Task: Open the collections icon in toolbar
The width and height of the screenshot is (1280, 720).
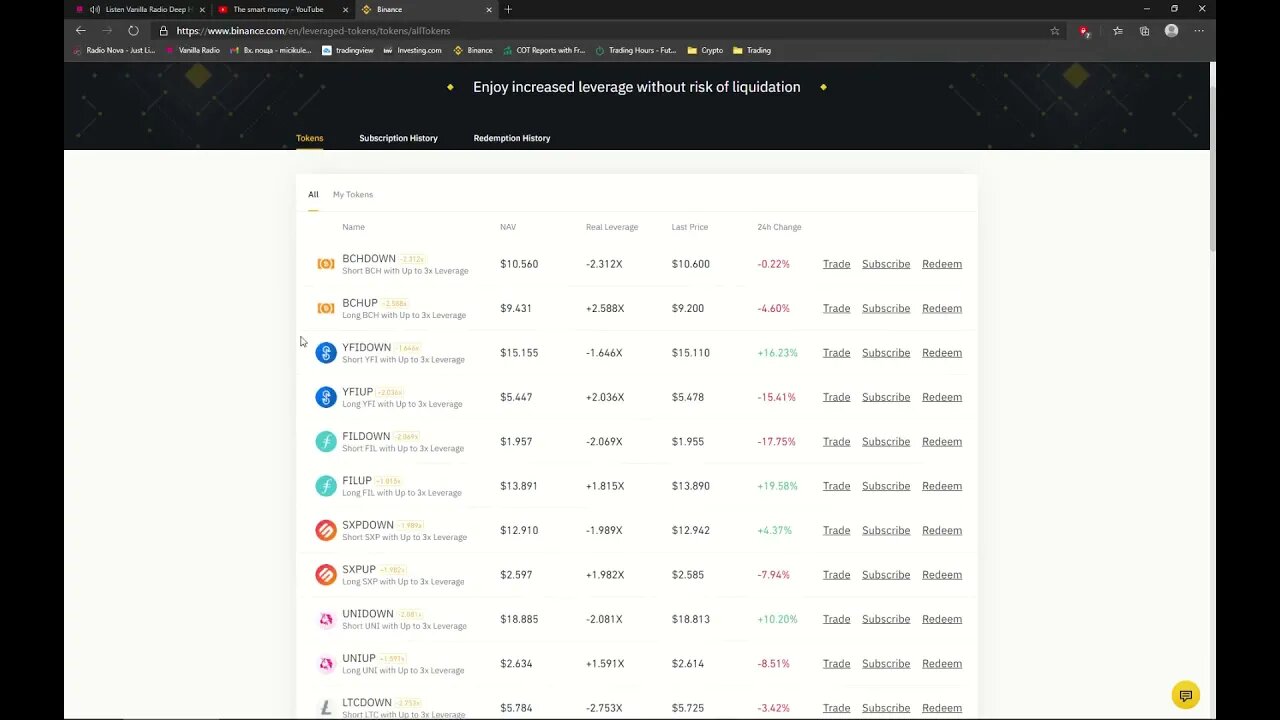Action: click(1144, 31)
